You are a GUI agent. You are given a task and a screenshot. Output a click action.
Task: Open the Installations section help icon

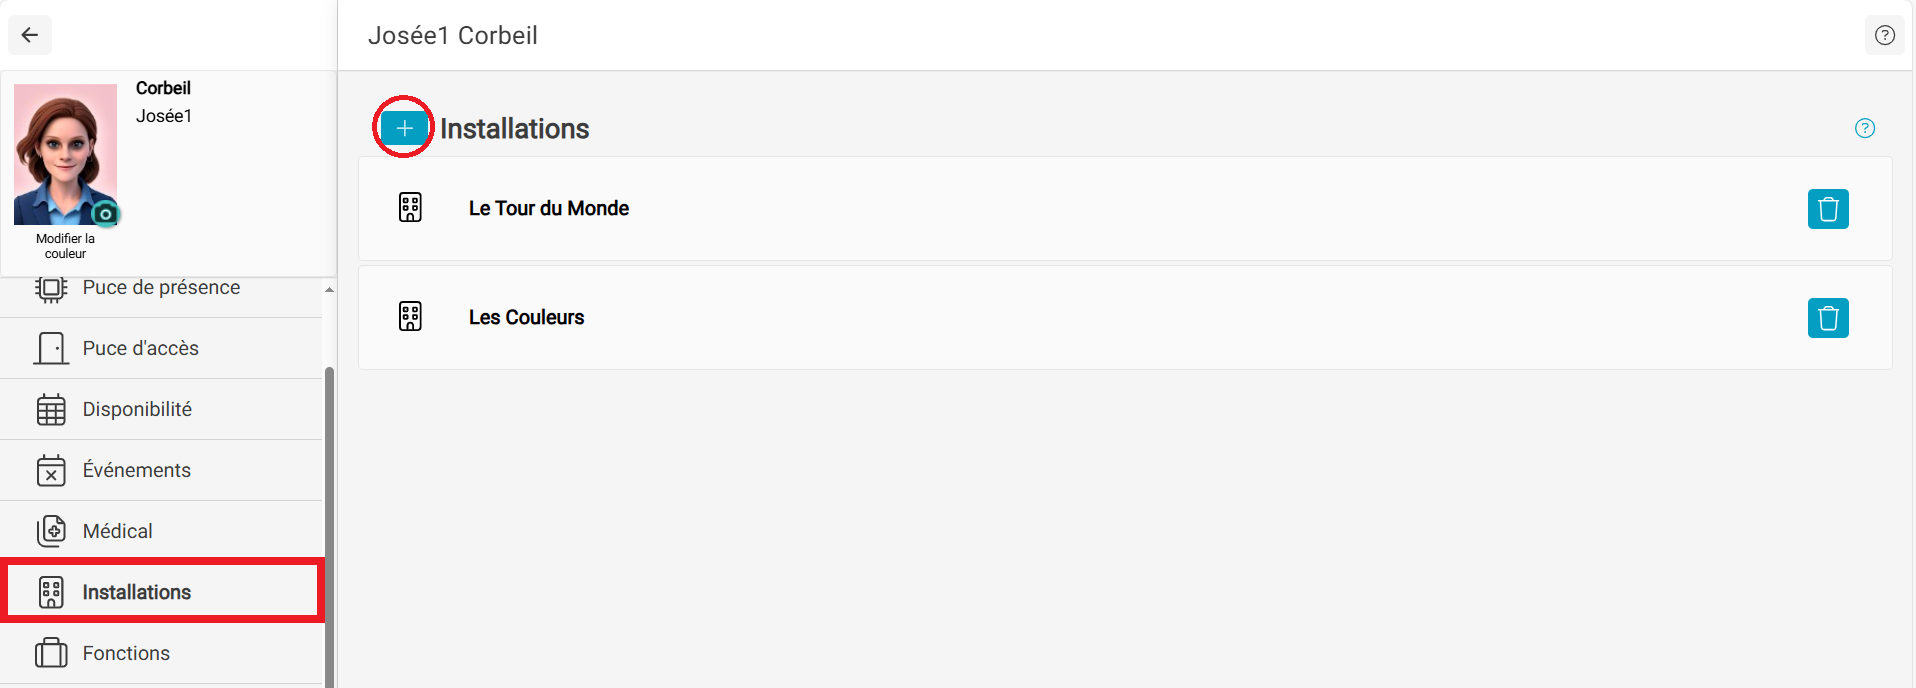coord(1865,128)
